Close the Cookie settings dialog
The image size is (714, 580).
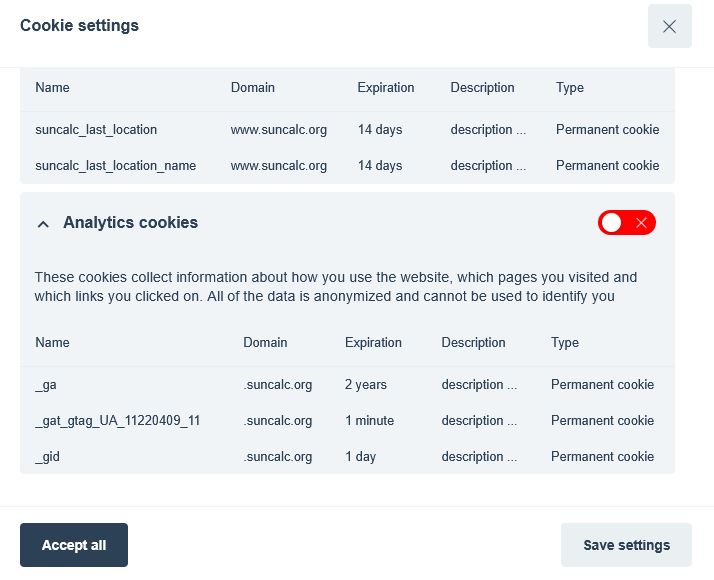(x=669, y=27)
